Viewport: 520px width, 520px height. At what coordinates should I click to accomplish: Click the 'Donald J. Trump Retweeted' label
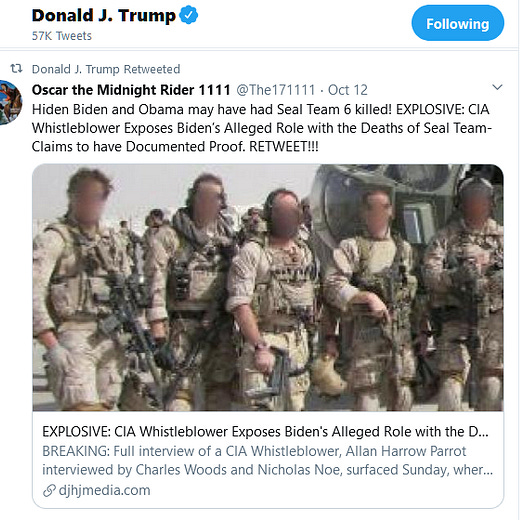(x=106, y=69)
